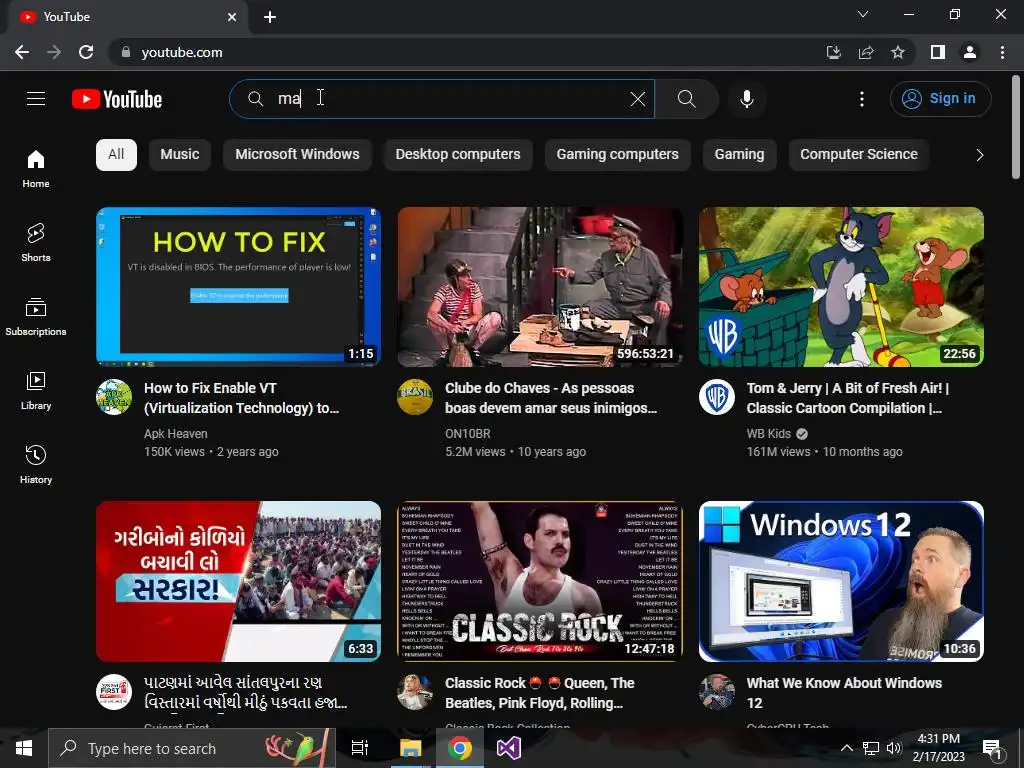
Task: Open the tab search dropdown chevron
Action: coord(863,14)
